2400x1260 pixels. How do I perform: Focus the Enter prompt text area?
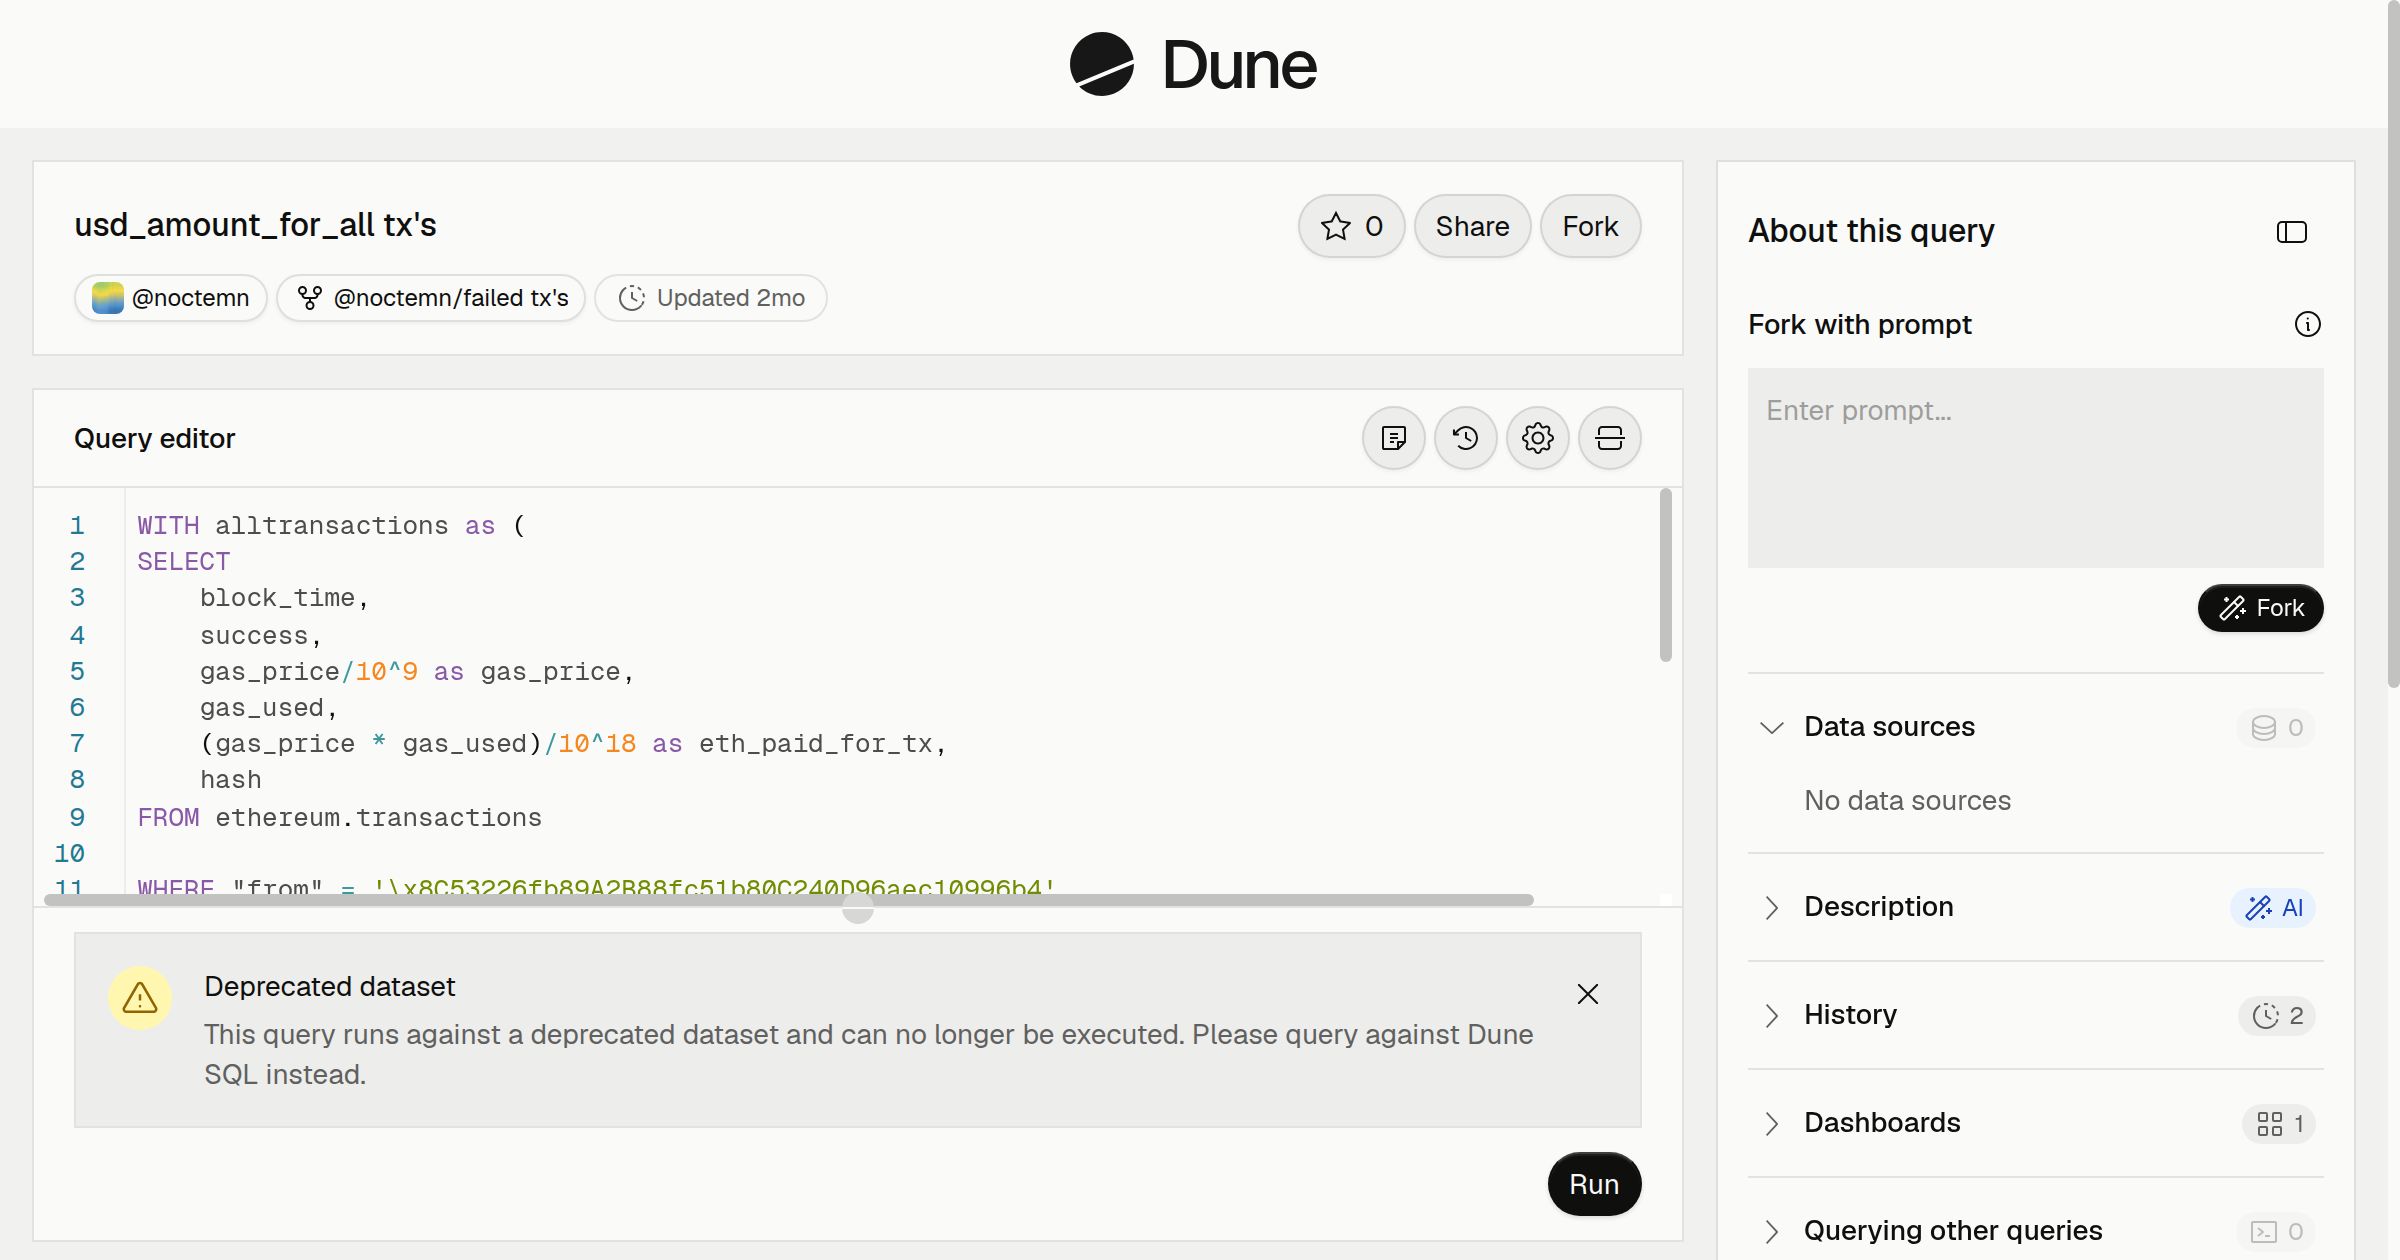tap(2035, 468)
